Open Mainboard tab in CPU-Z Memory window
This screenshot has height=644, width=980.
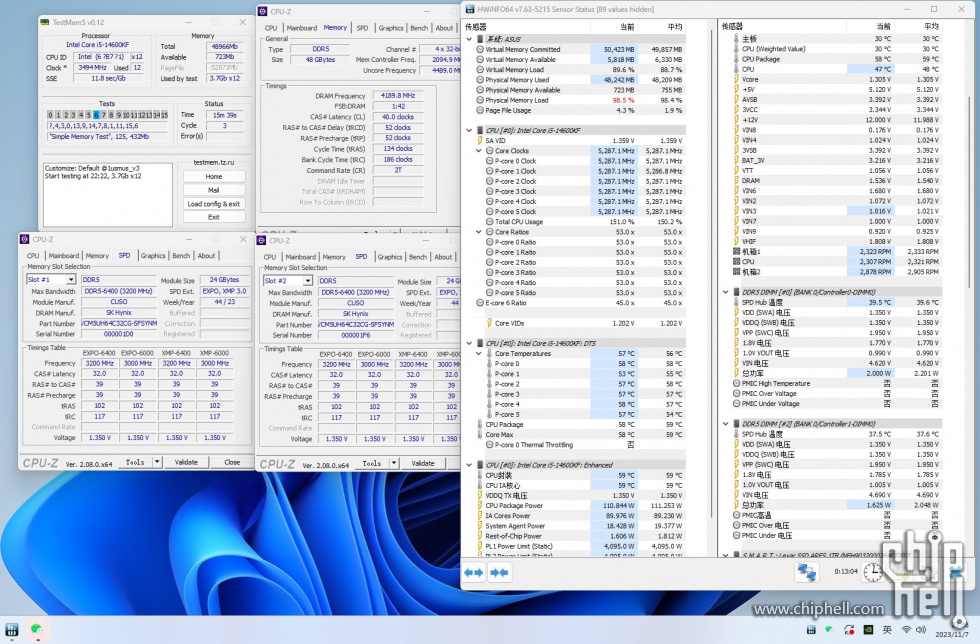point(301,28)
